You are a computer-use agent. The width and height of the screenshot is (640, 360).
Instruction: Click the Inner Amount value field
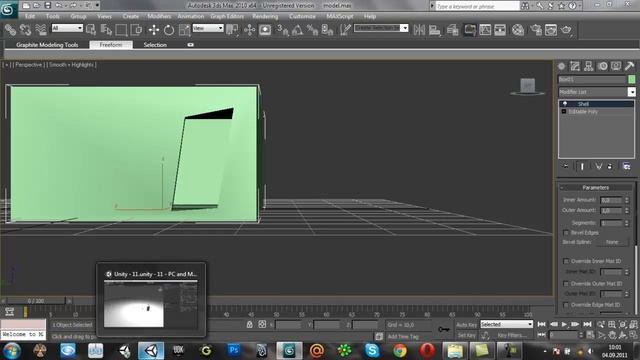[x=611, y=200]
